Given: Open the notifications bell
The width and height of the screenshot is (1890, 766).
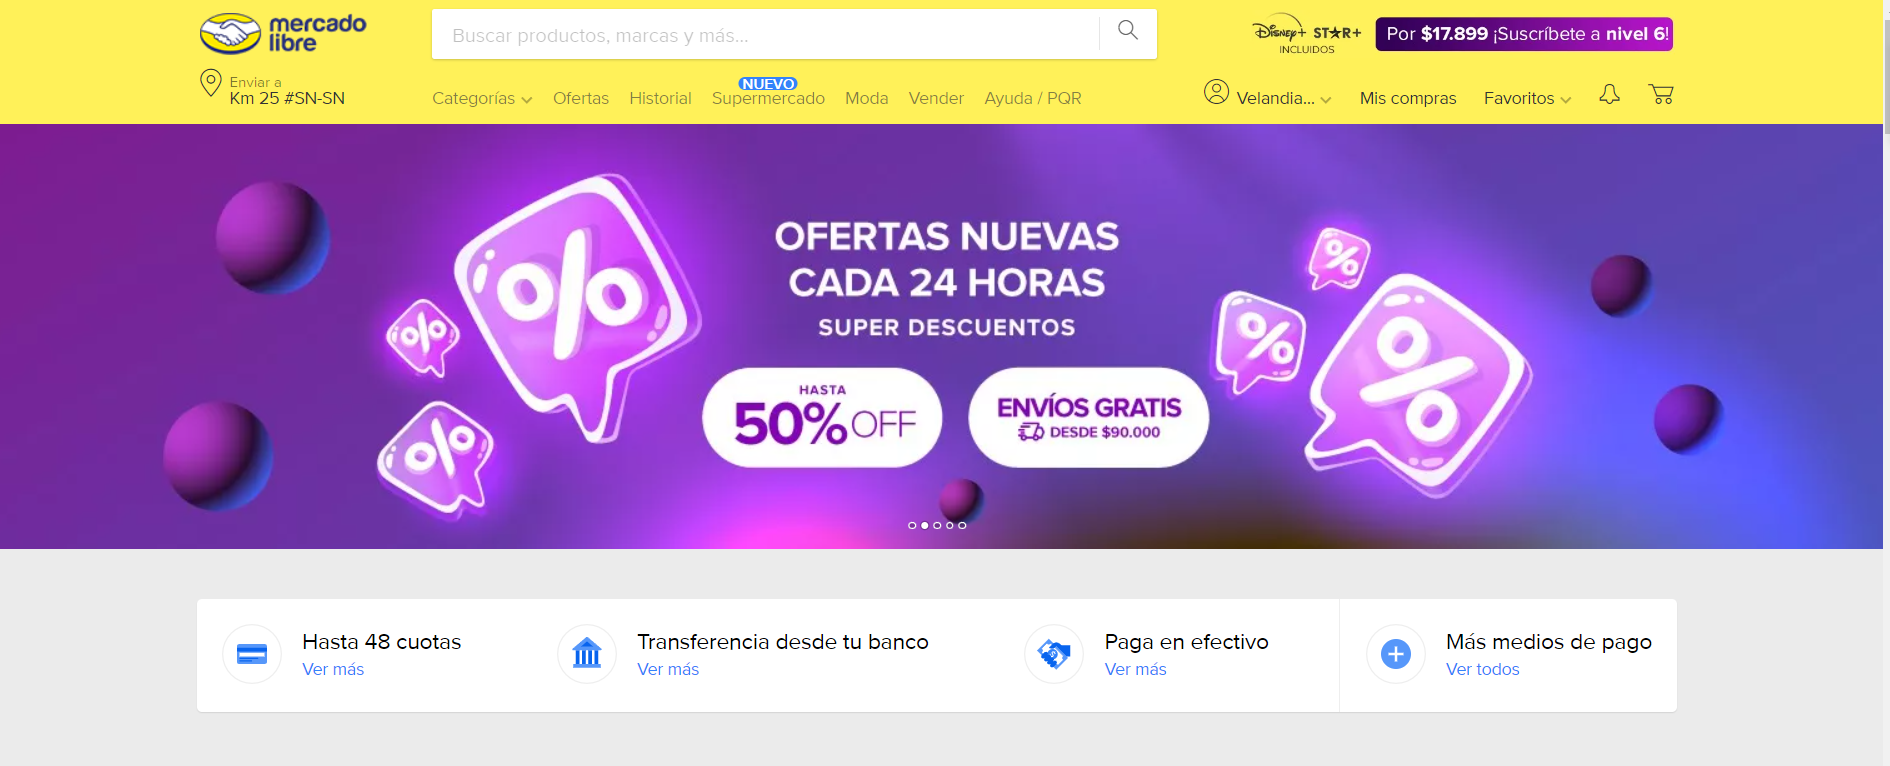Looking at the screenshot, I should click(x=1609, y=94).
